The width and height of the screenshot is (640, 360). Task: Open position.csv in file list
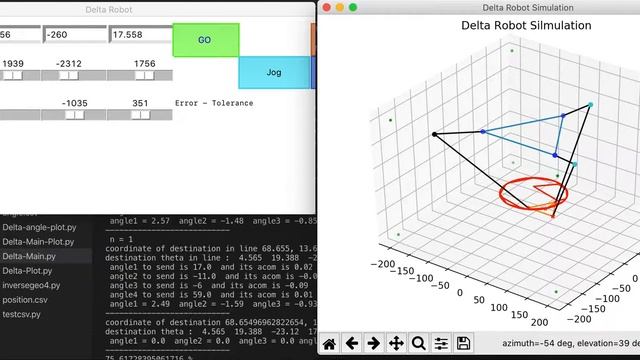(x=25, y=300)
